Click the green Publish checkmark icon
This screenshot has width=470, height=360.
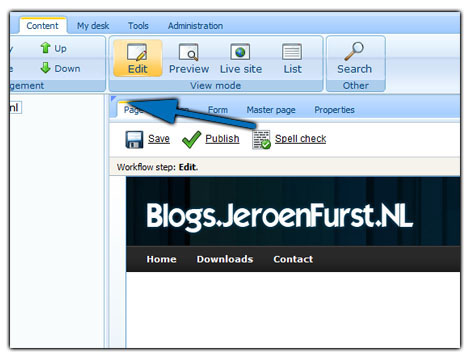pyautogui.click(x=192, y=139)
